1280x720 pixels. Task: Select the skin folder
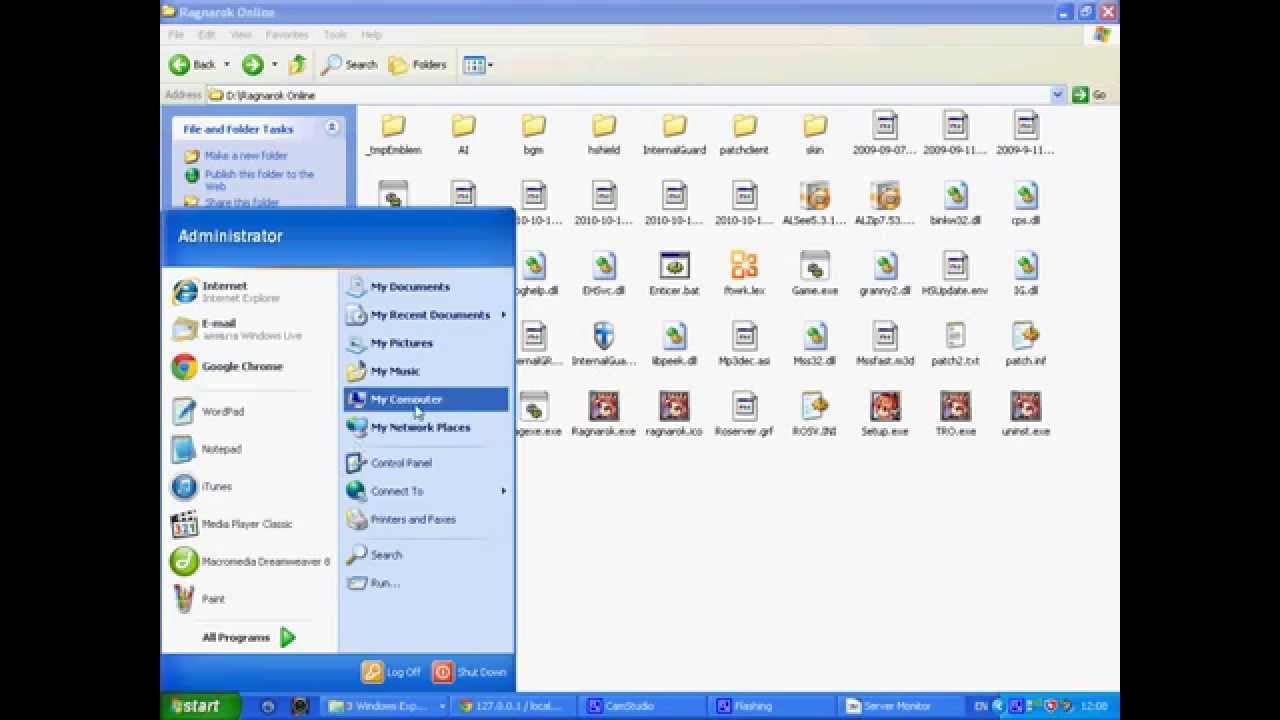coord(815,133)
